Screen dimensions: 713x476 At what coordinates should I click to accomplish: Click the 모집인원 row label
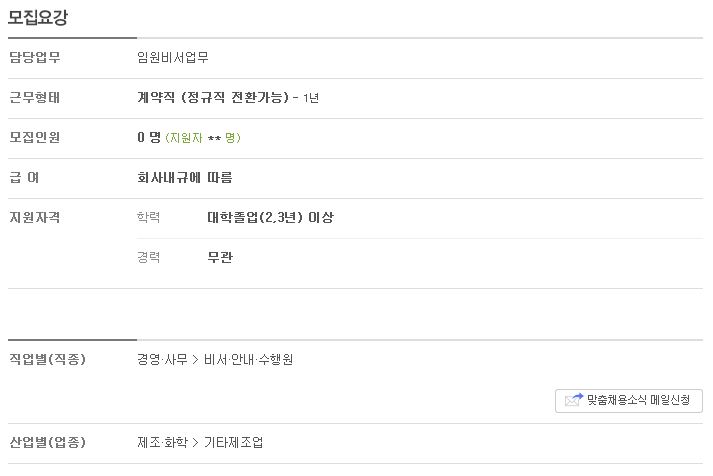pos(35,137)
